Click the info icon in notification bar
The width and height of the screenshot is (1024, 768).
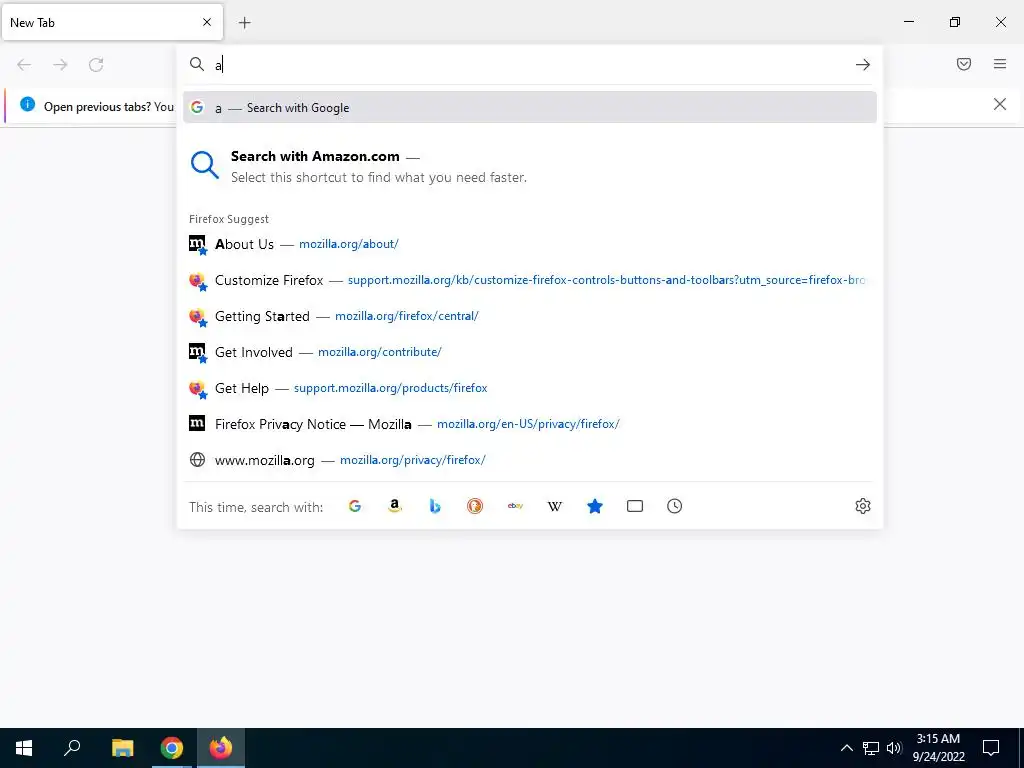[27, 104]
